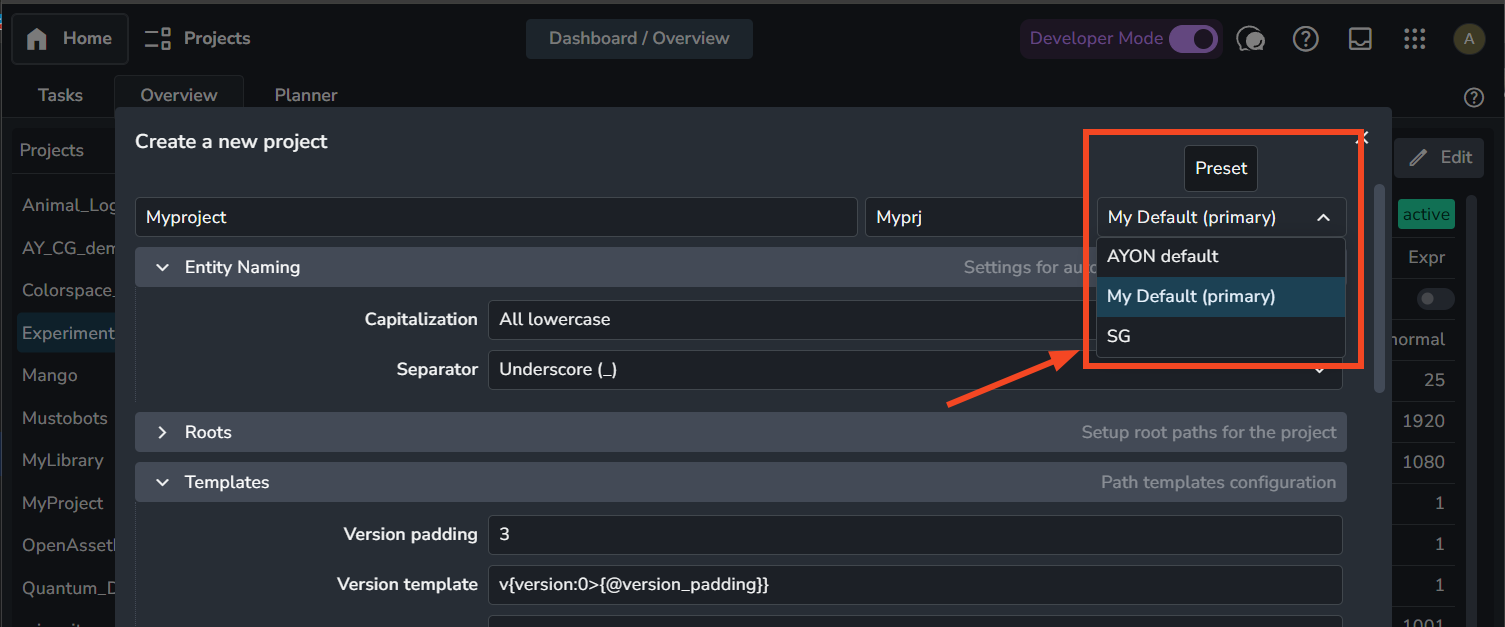Click the help question mark icon
The image size is (1505, 627).
(1305, 39)
